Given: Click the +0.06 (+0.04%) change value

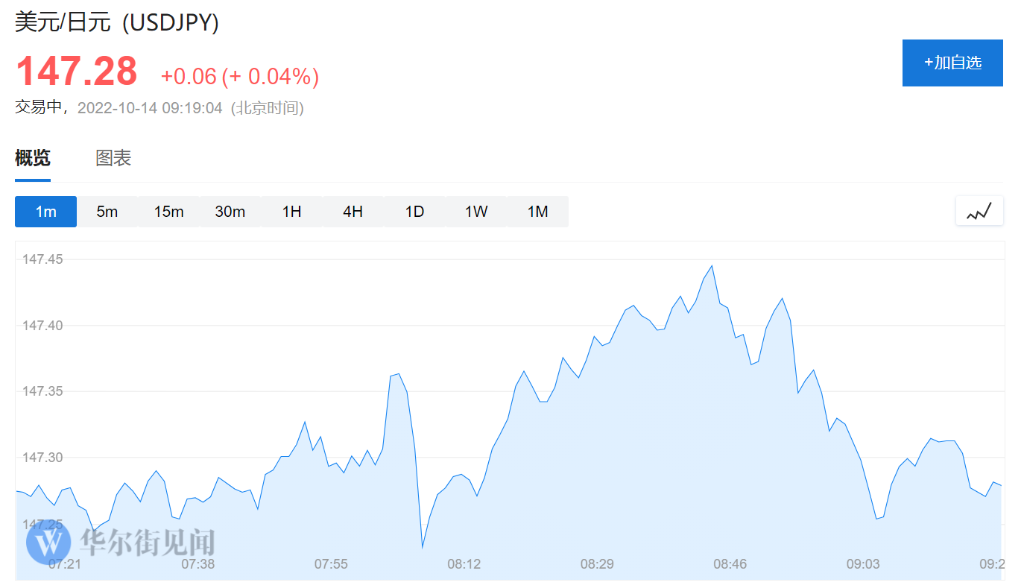Looking at the screenshot, I should (x=239, y=76).
